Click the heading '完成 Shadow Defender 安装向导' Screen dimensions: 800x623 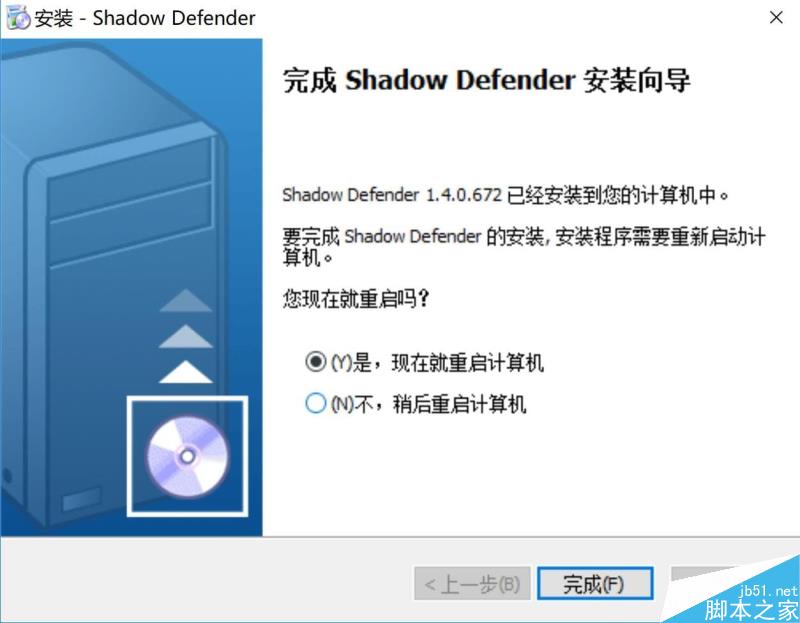pos(487,80)
